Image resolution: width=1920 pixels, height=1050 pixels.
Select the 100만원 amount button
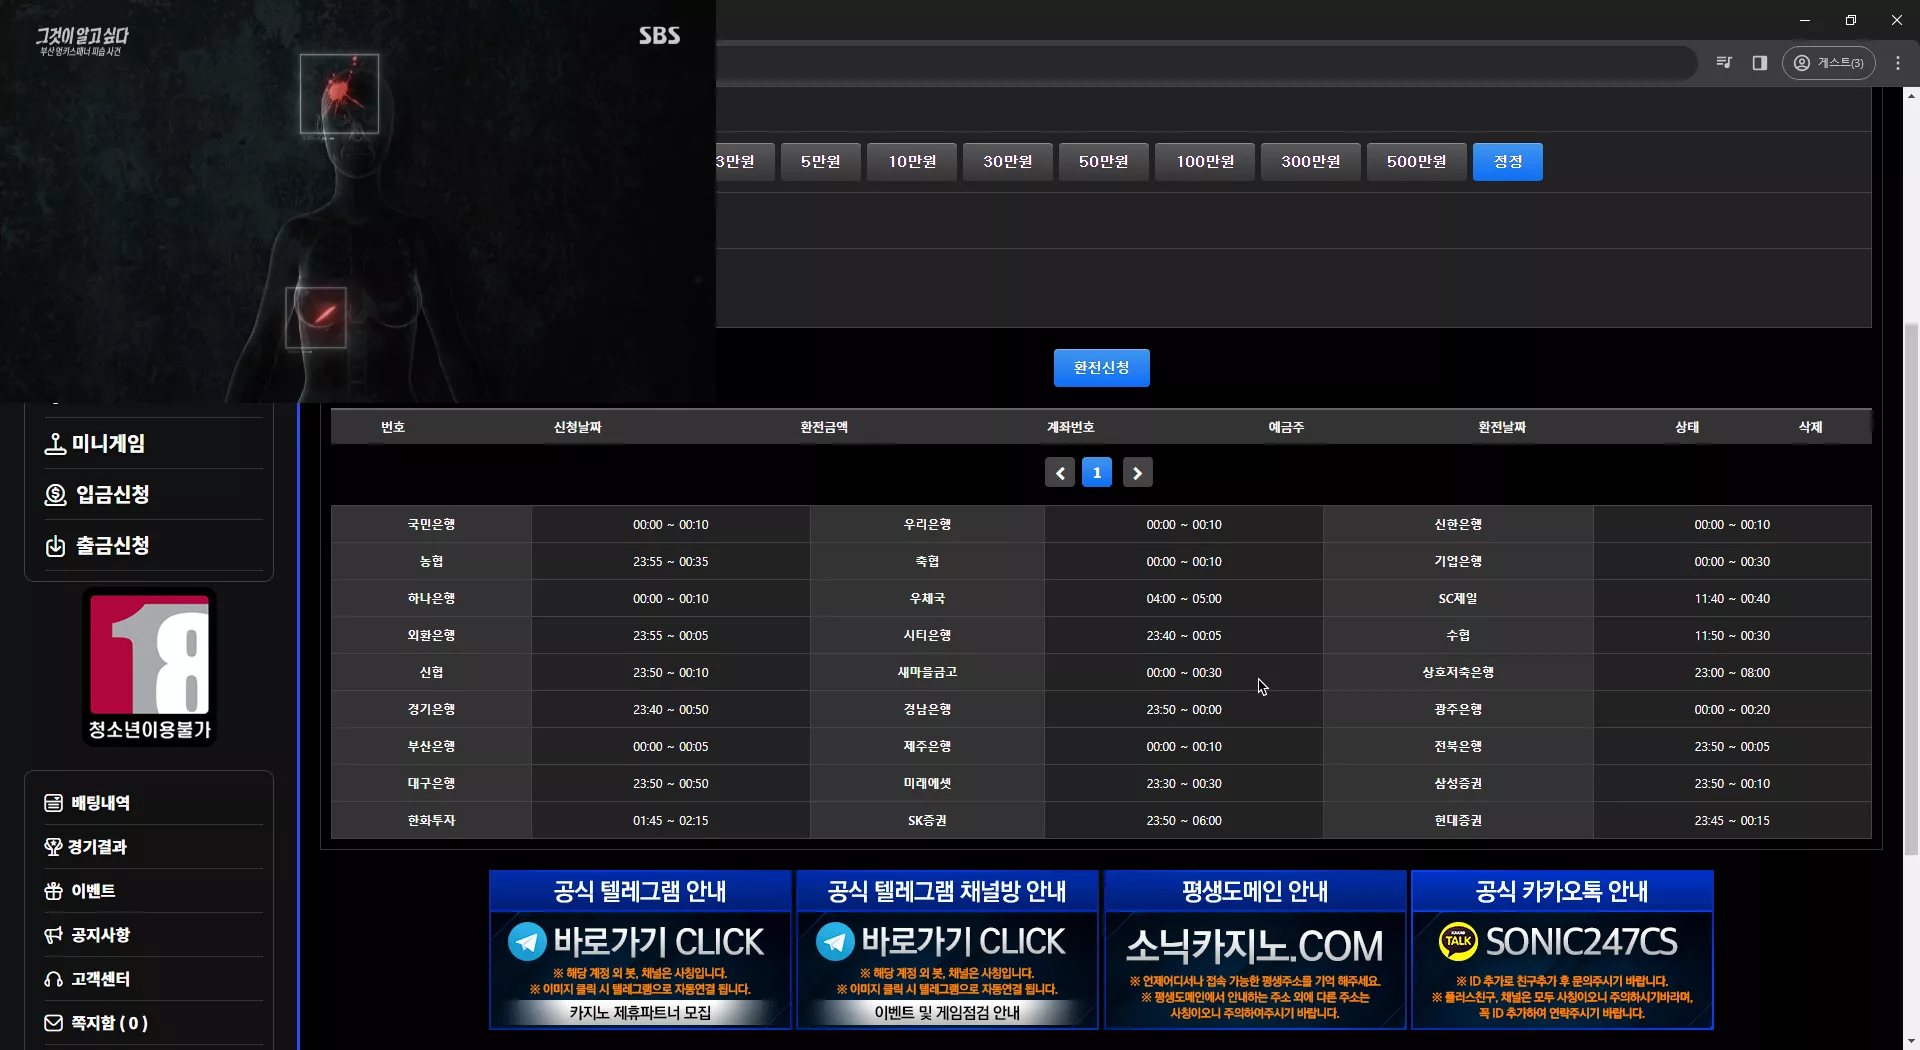(1205, 162)
